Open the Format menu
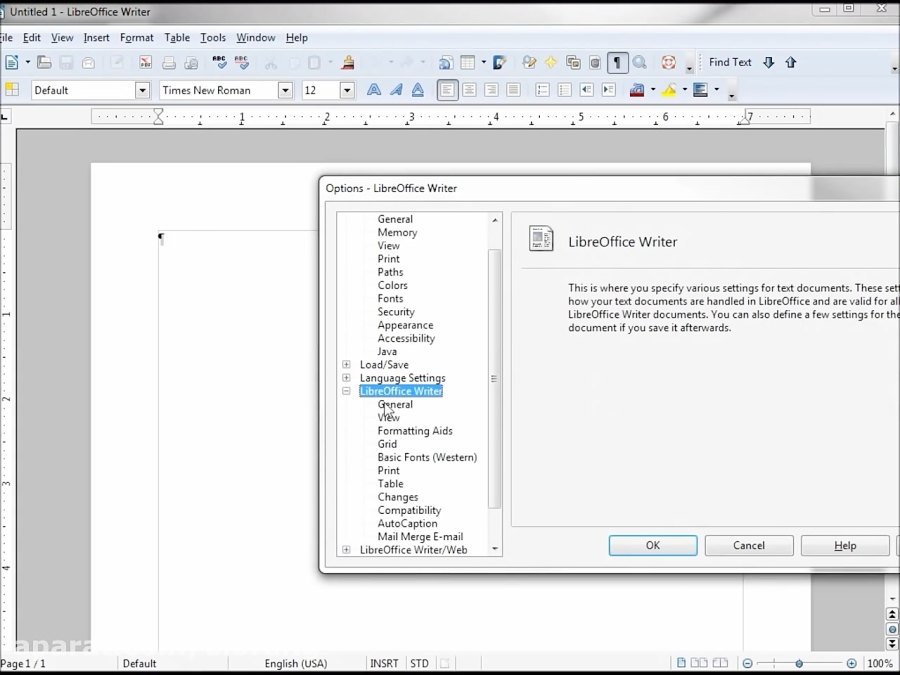This screenshot has height=675, width=900. coord(136,37)
